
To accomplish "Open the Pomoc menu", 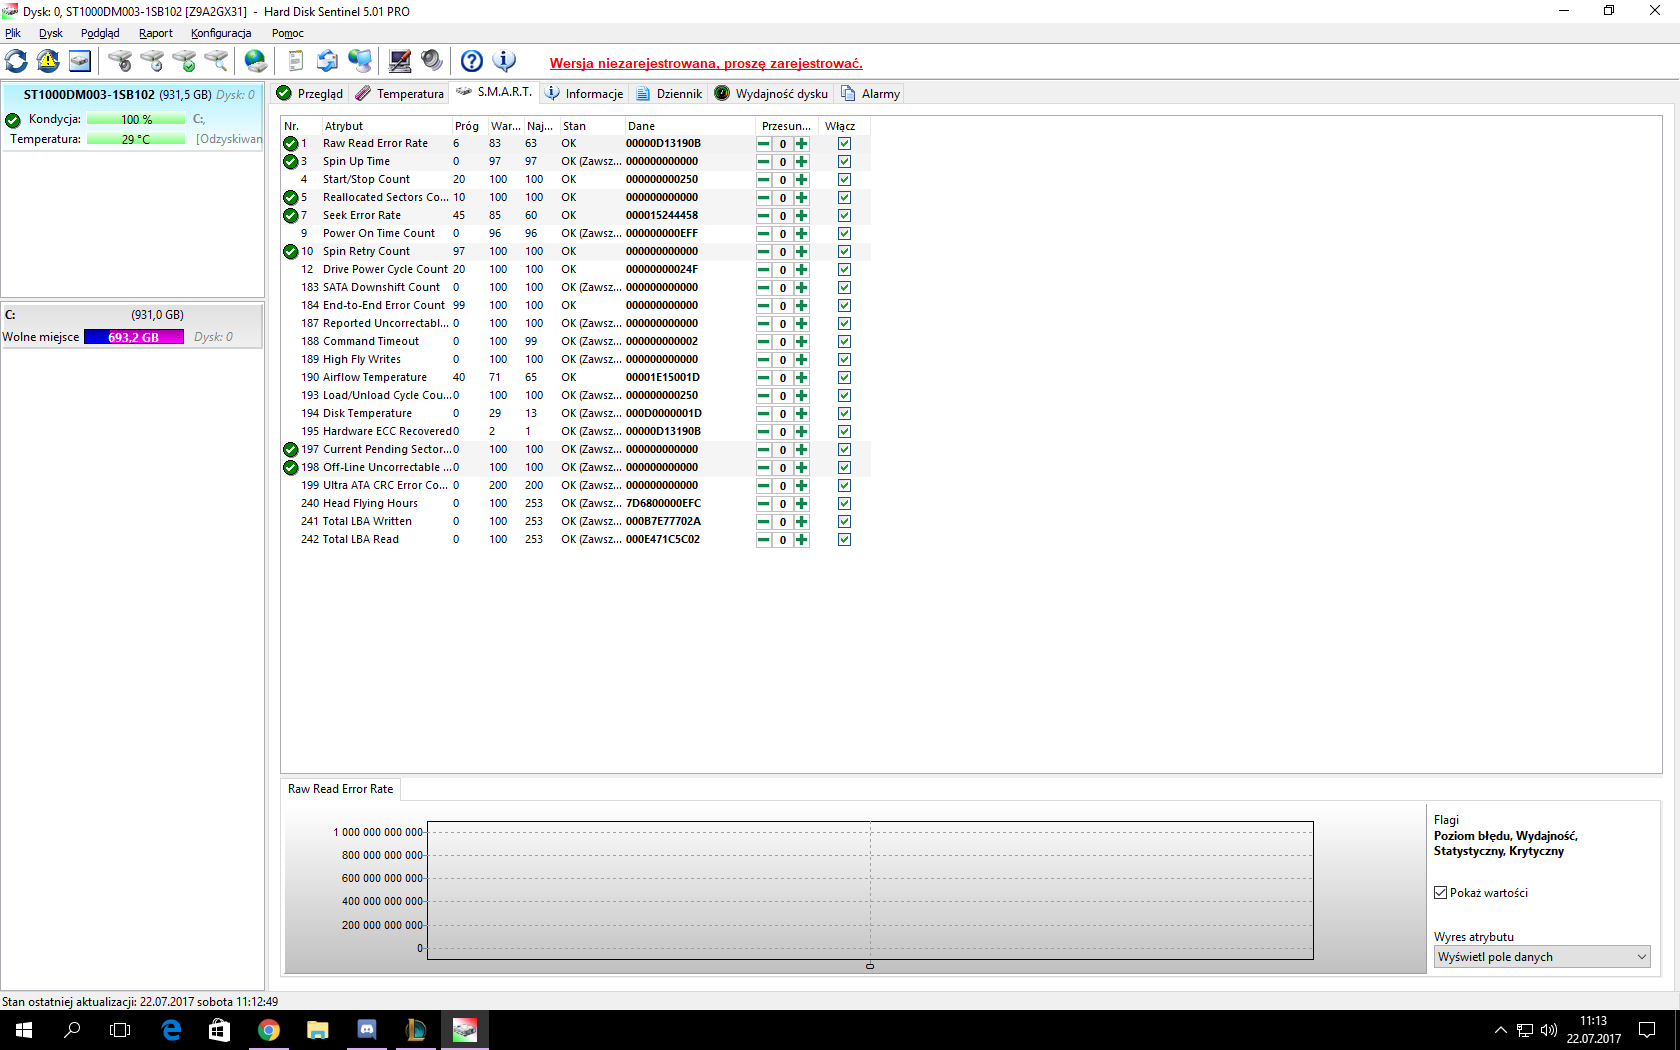I will point(288,33).
